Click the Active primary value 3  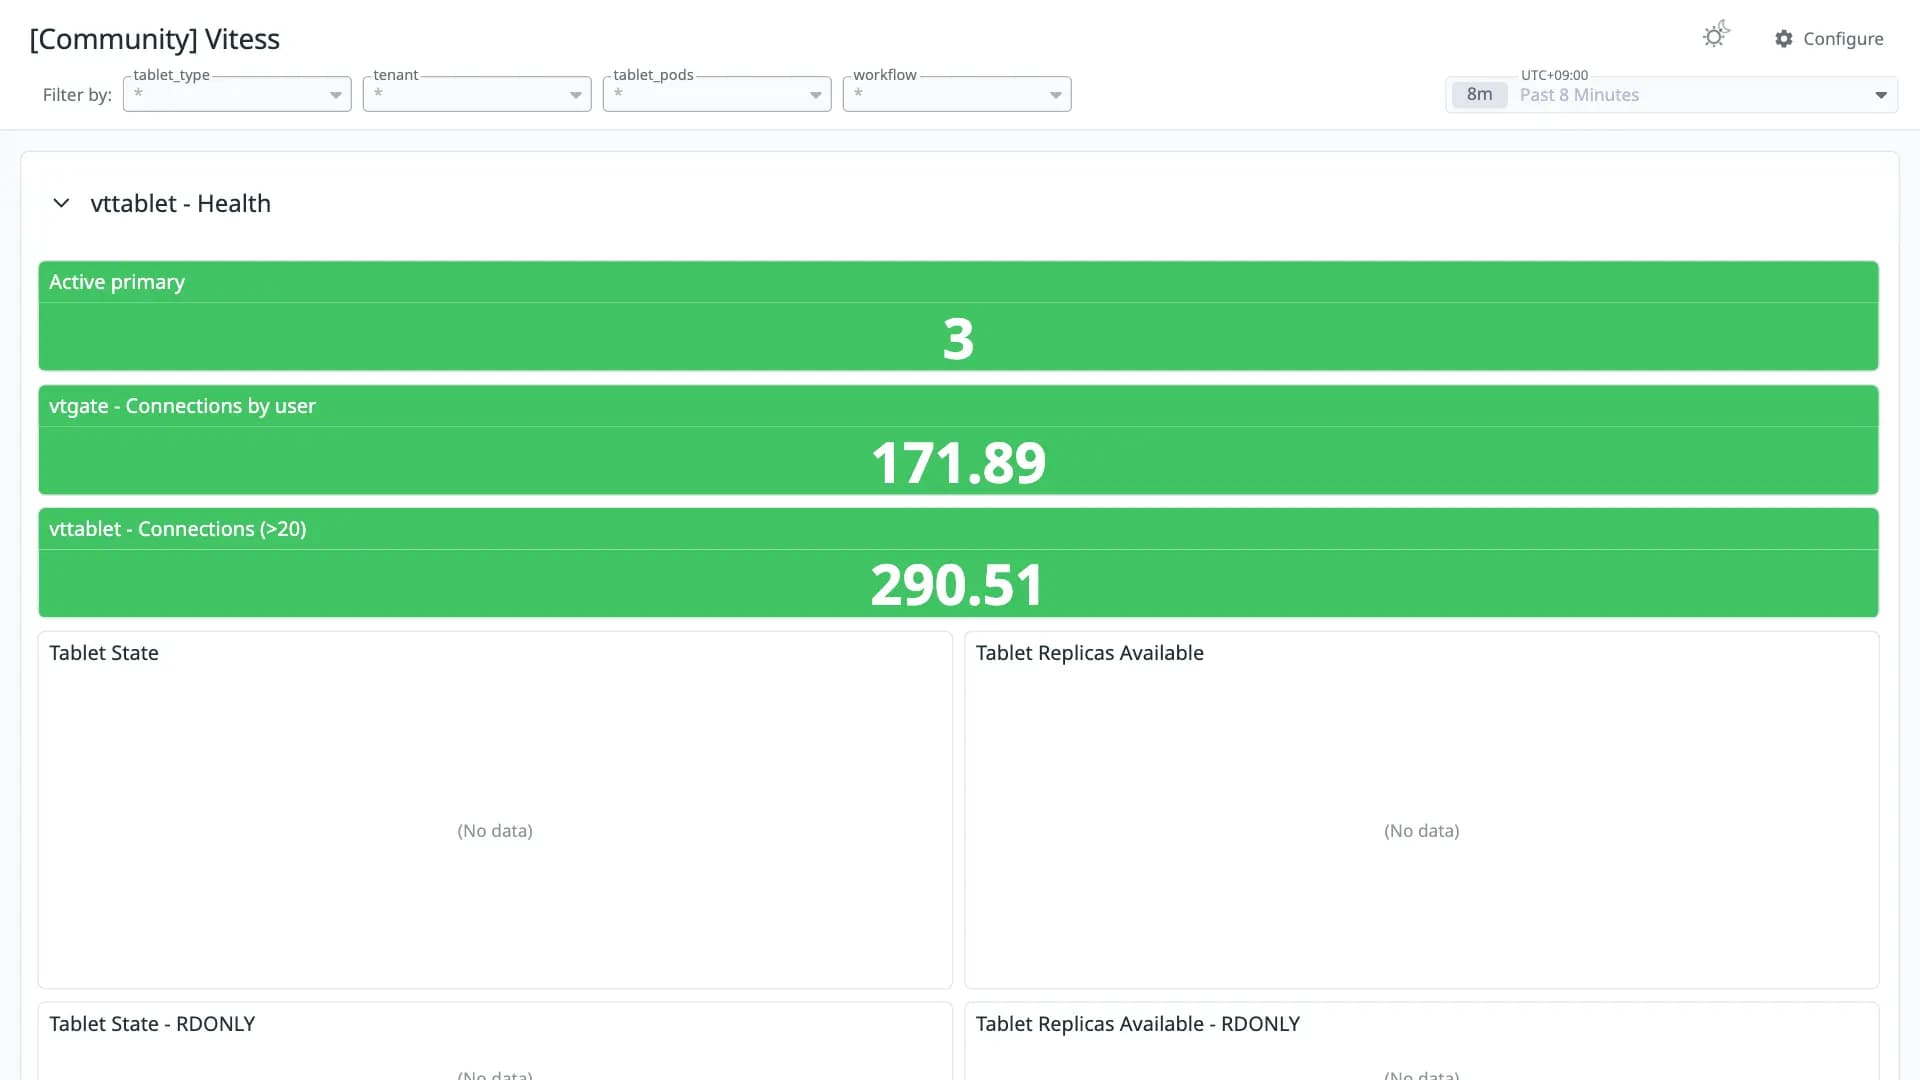[958, 339]
